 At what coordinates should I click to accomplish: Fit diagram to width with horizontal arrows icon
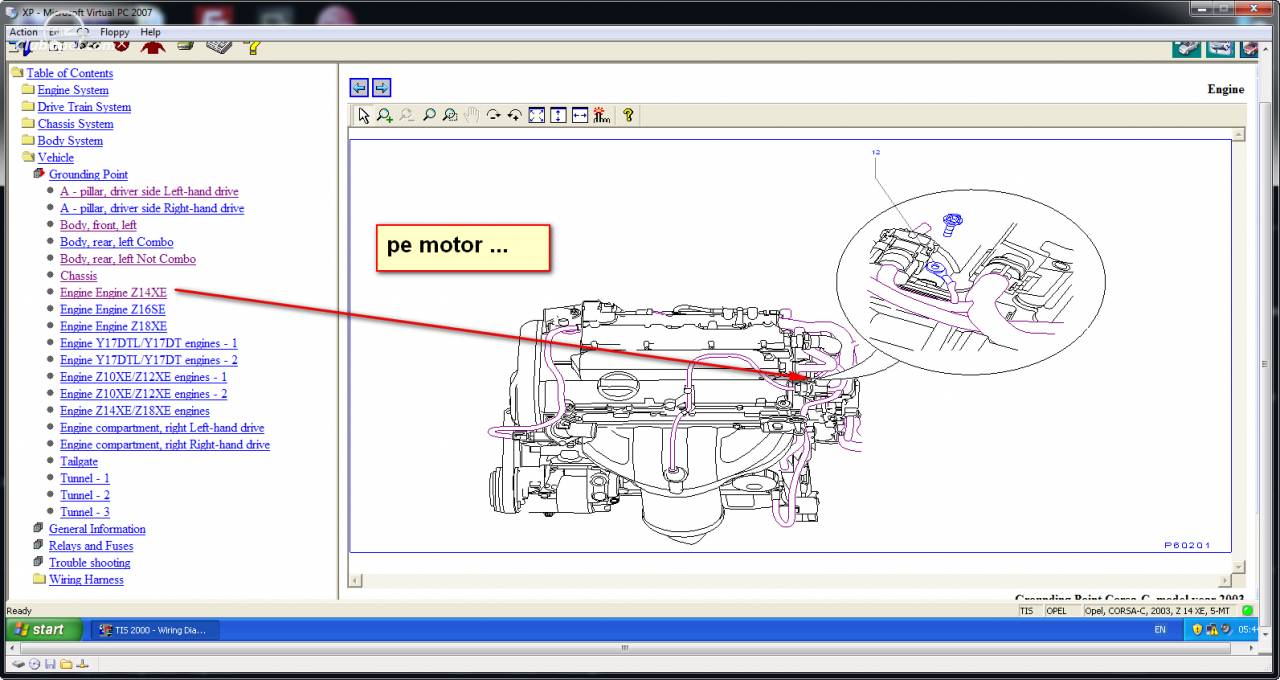click(580, 115)
